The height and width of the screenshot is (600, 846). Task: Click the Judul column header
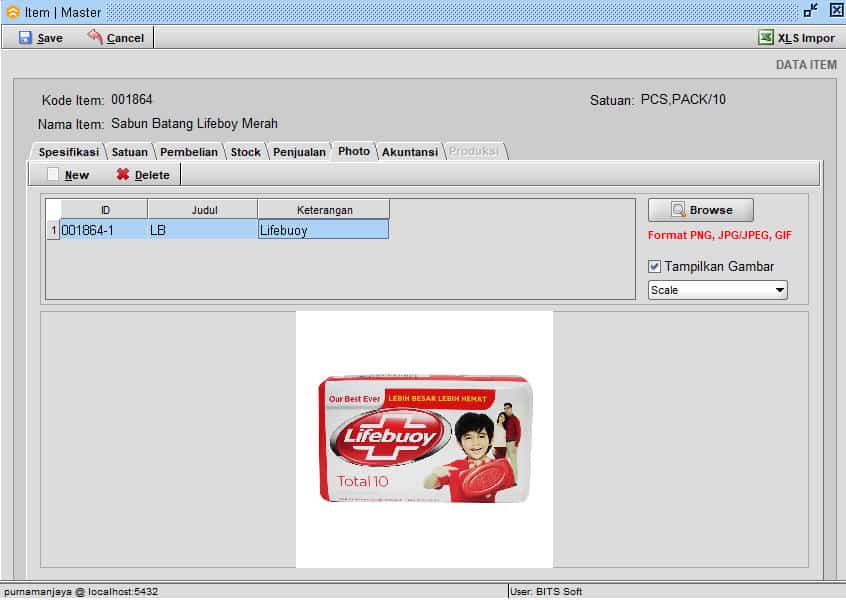[203, 210]
